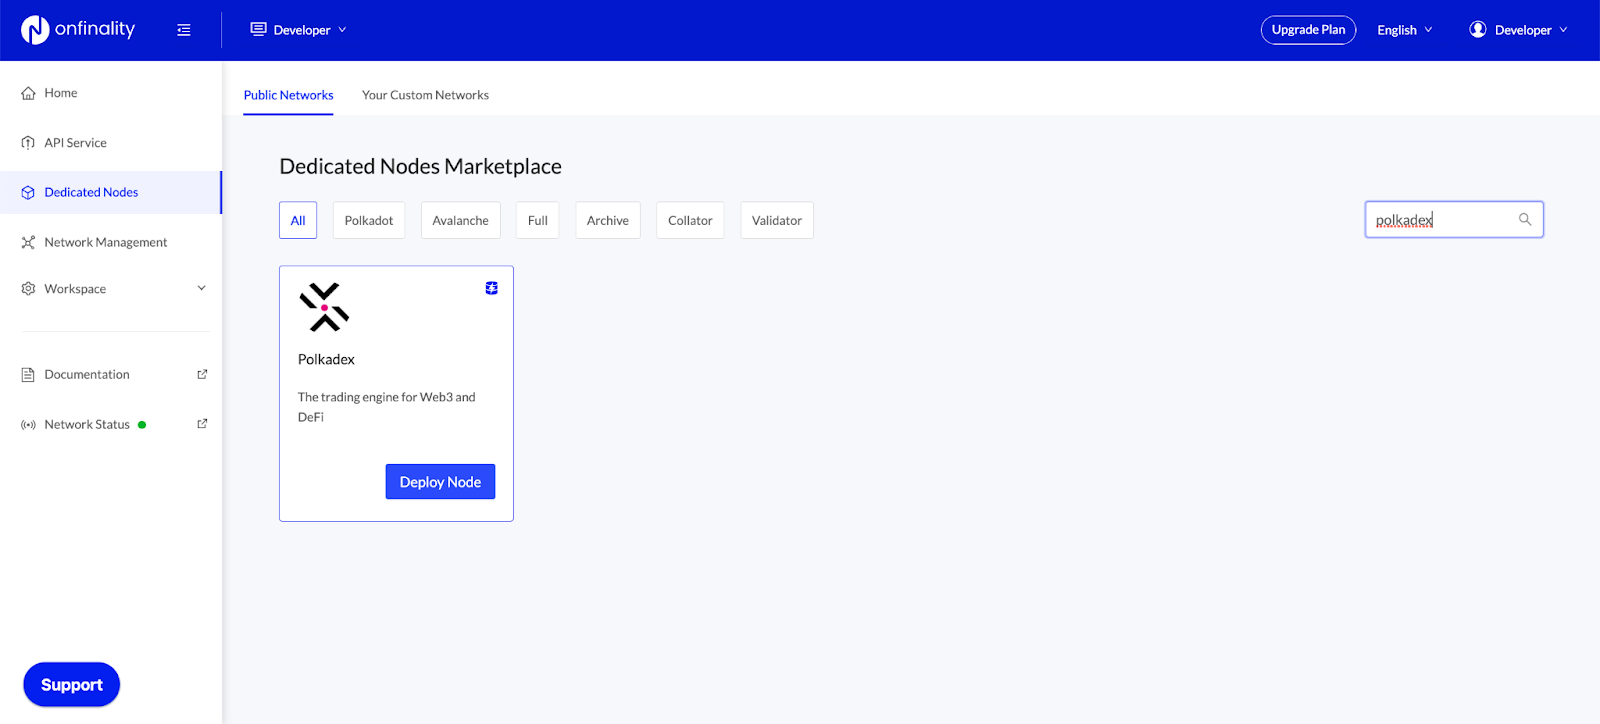Open the English language dropdown
Image resolution: width=1600 pixels, height=724 pixels.
tap(1404, 30)
